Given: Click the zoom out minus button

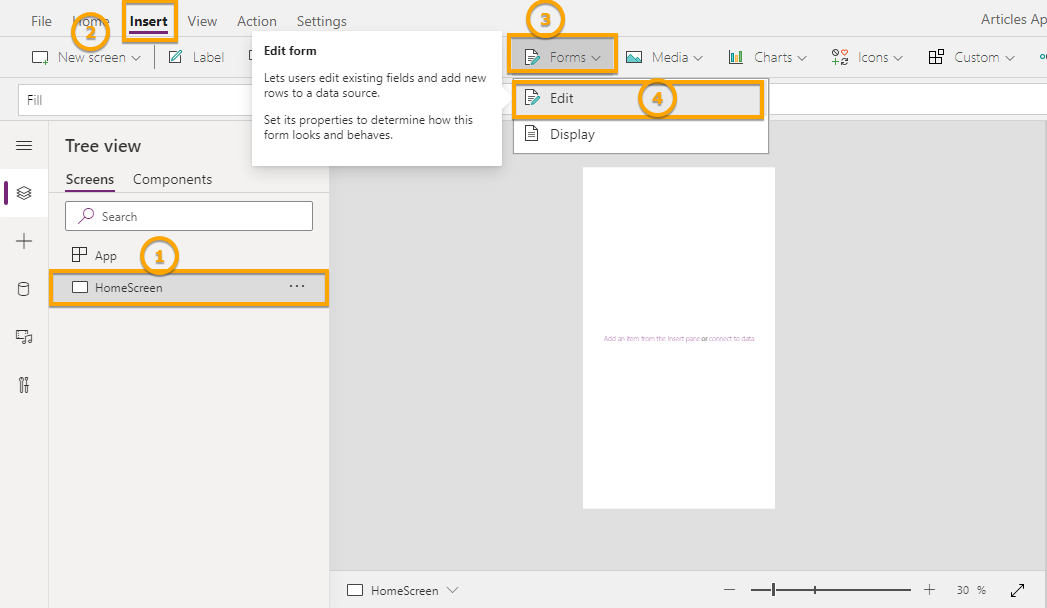Looking at the screenshot, I should 730,590.
